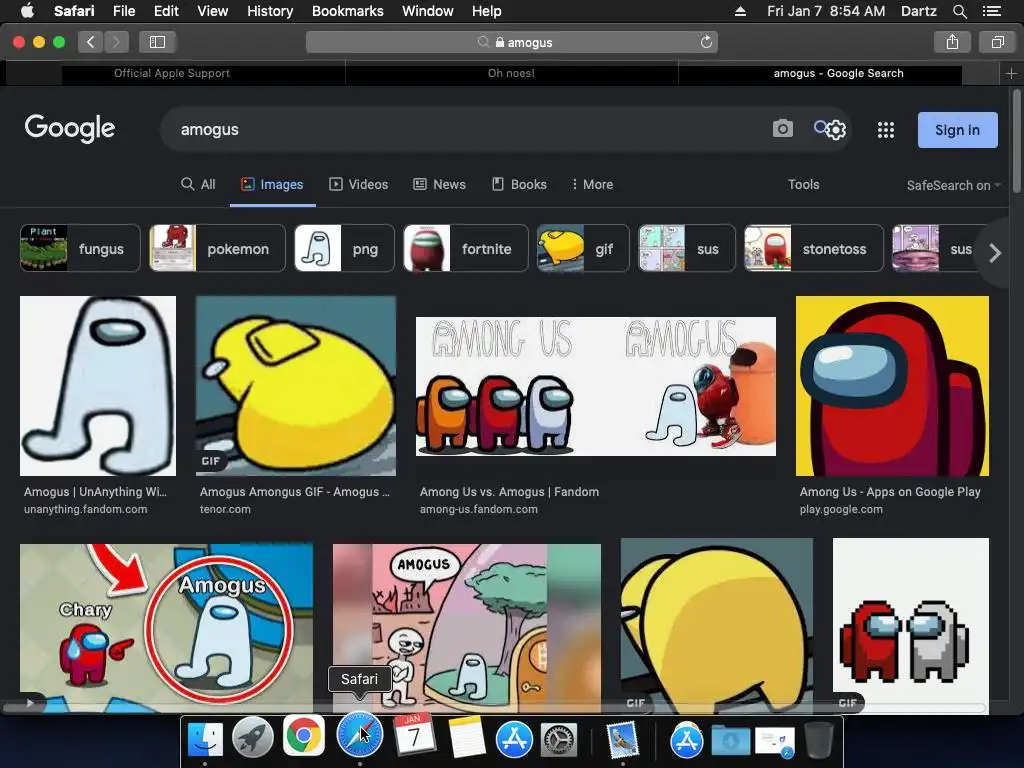Switch to the Oh noes! tab
Viewport: 1024px width, 768px height.
point(511,73)
